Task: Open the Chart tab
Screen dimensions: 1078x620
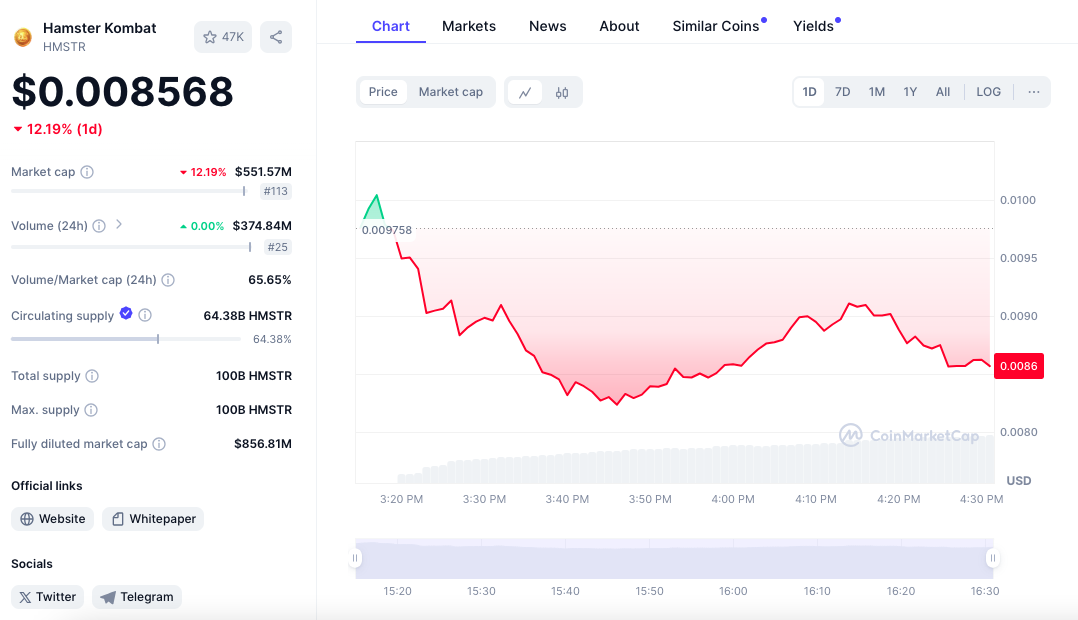Action: 390,26
